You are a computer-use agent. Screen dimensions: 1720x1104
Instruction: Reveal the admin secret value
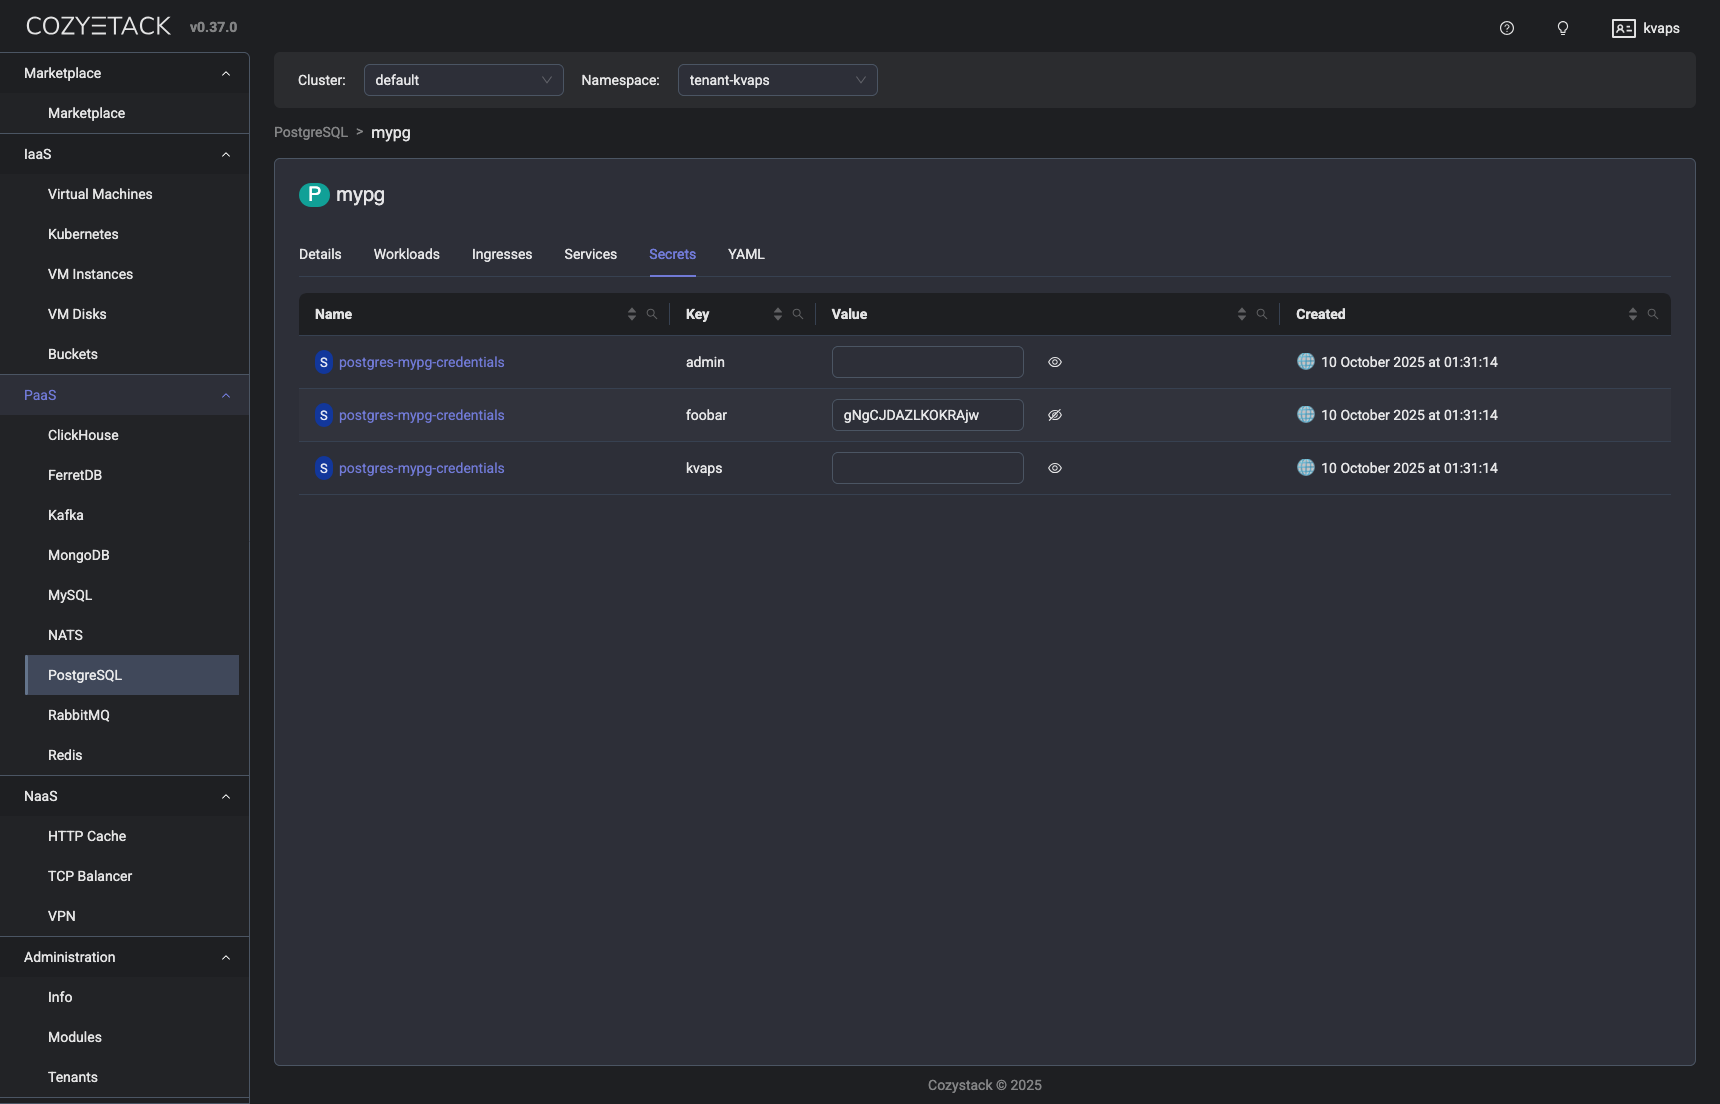tap(1055, 362)
